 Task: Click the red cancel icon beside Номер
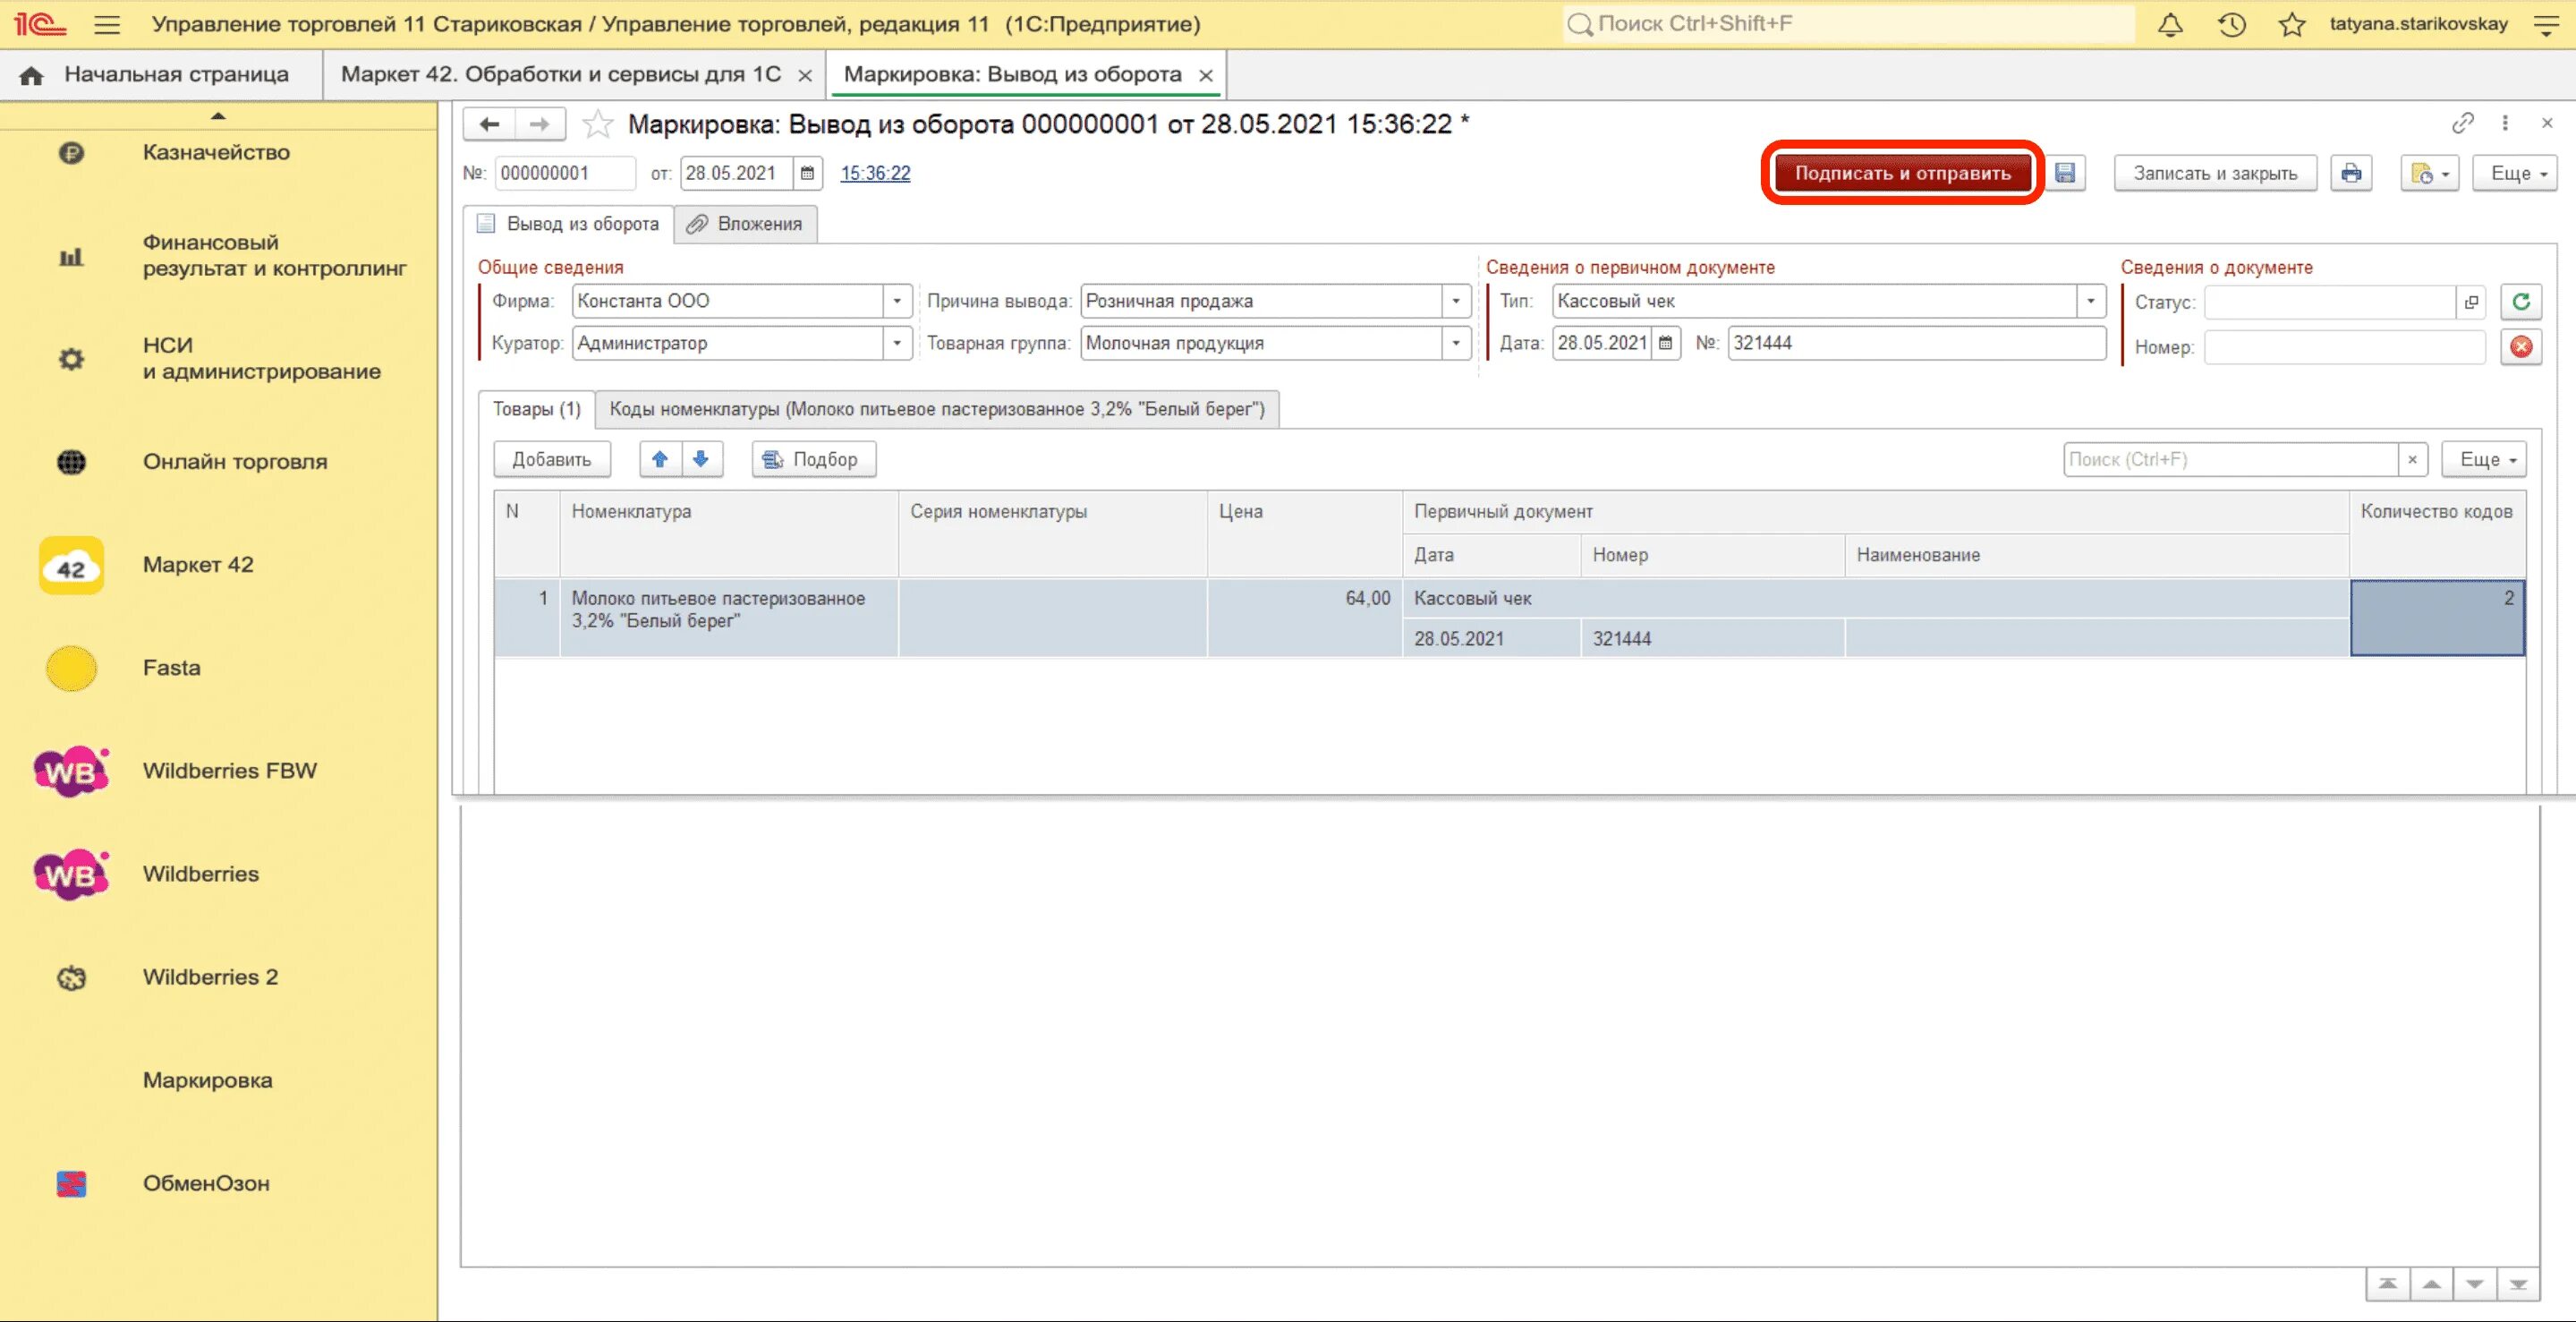tap(2521, 347)
